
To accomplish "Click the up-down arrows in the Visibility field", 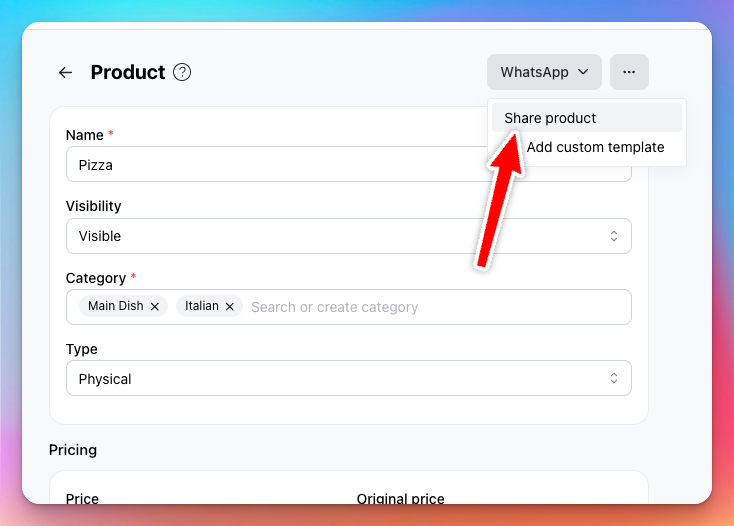I will 614,236.
